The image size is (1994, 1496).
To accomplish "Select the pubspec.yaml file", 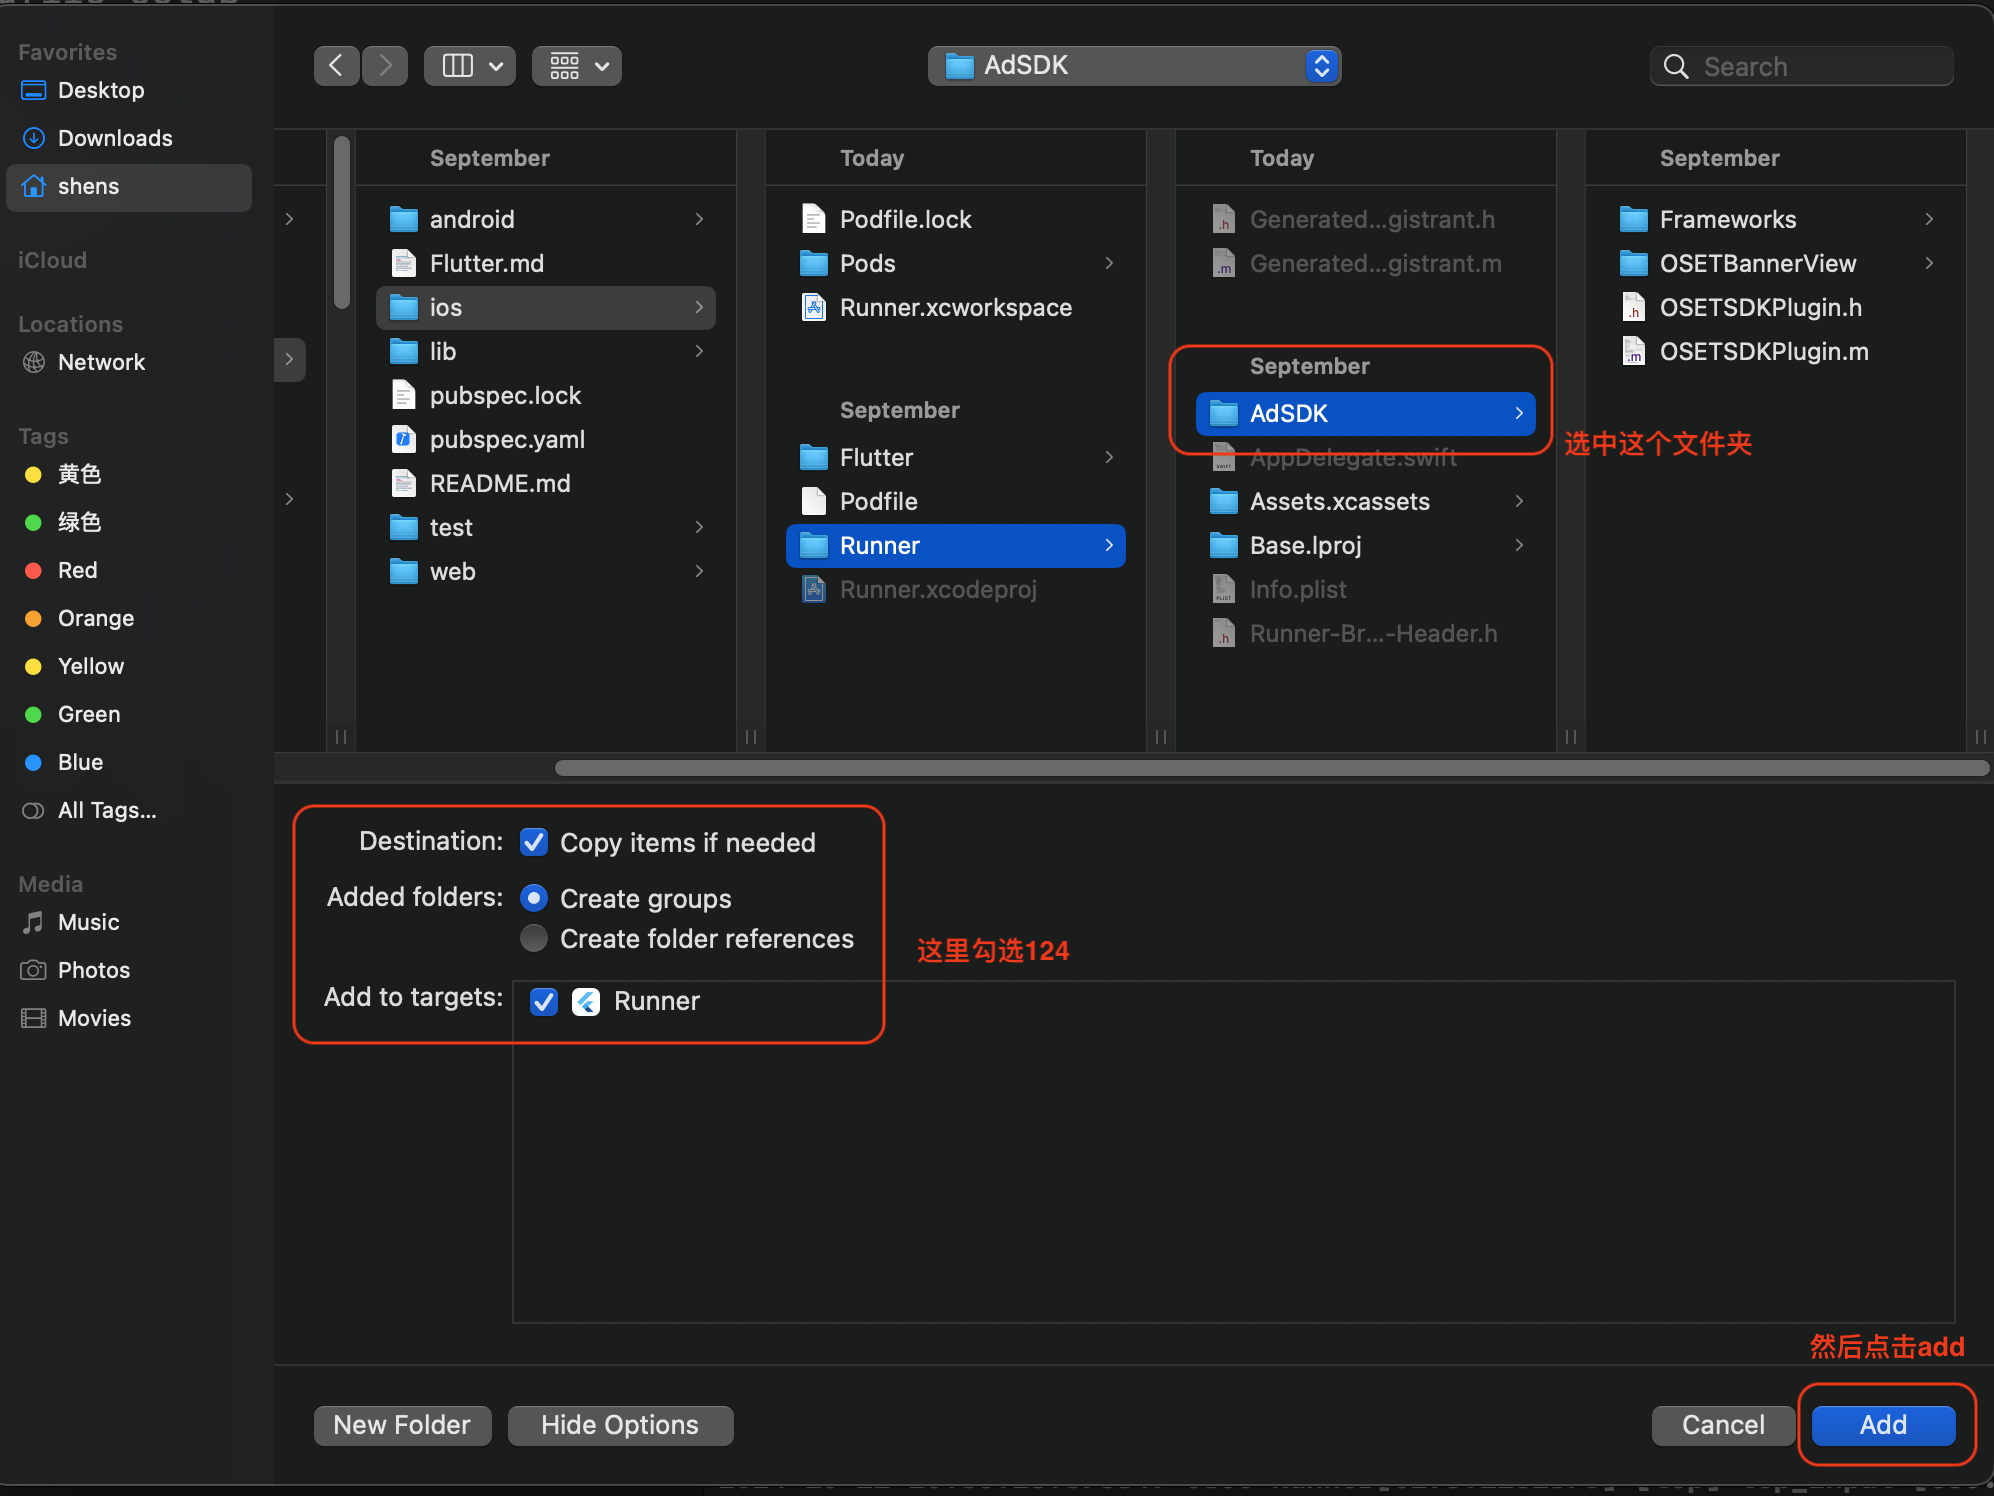I will (507, 439).
